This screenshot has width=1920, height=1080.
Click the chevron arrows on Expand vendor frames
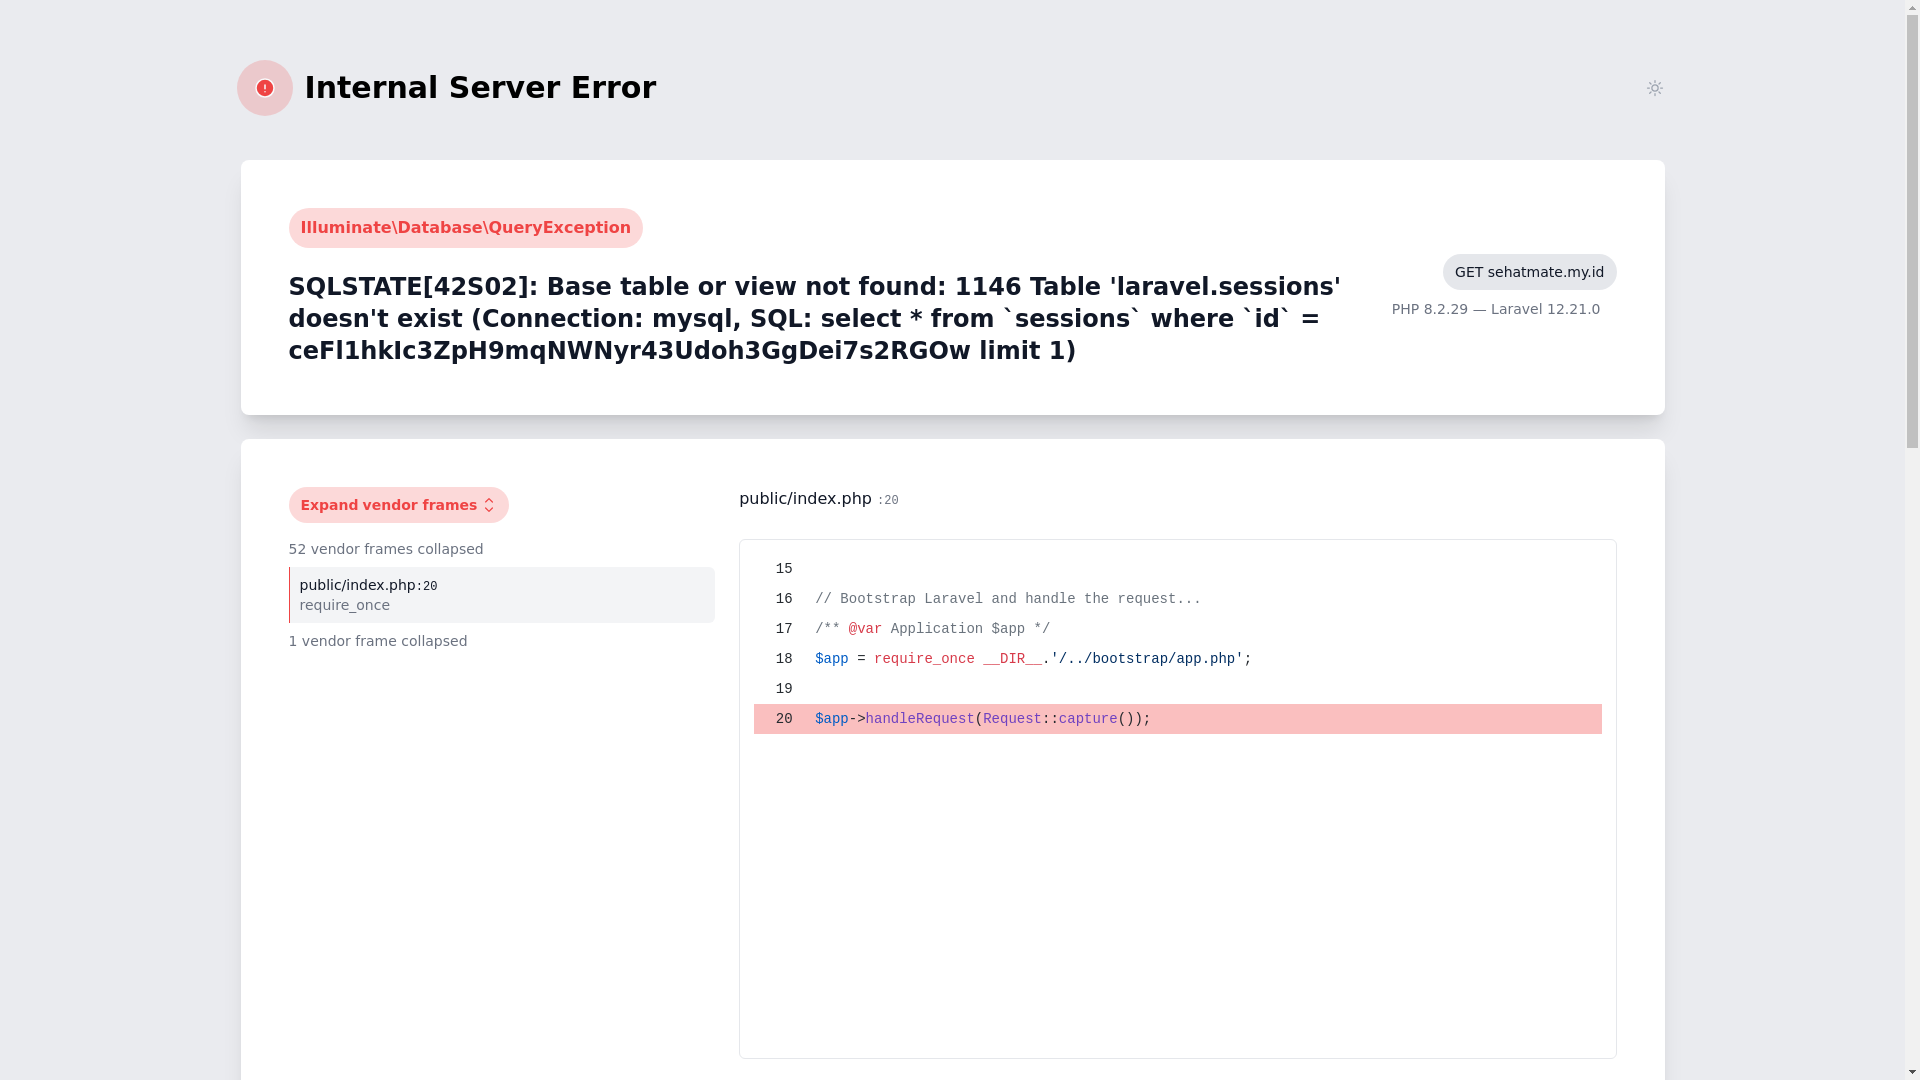[489, 505]
